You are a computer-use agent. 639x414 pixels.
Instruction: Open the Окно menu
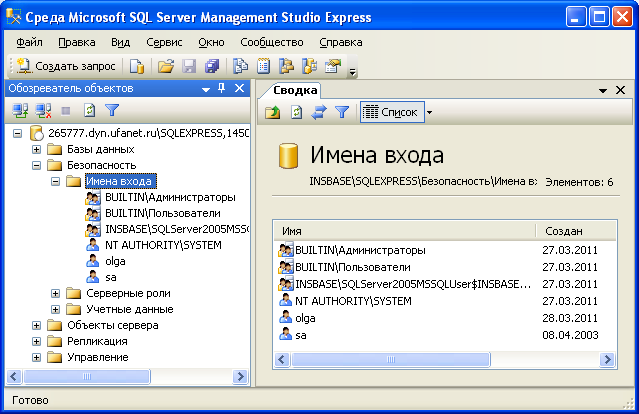click(212, 42)
